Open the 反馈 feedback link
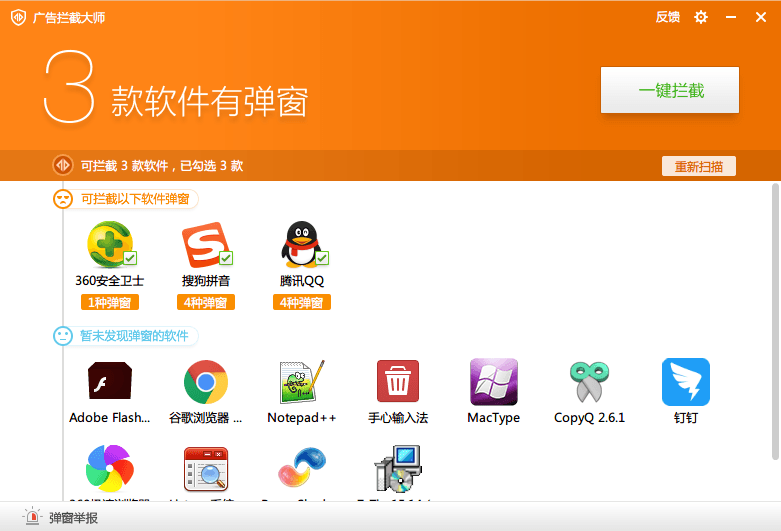 667,17
